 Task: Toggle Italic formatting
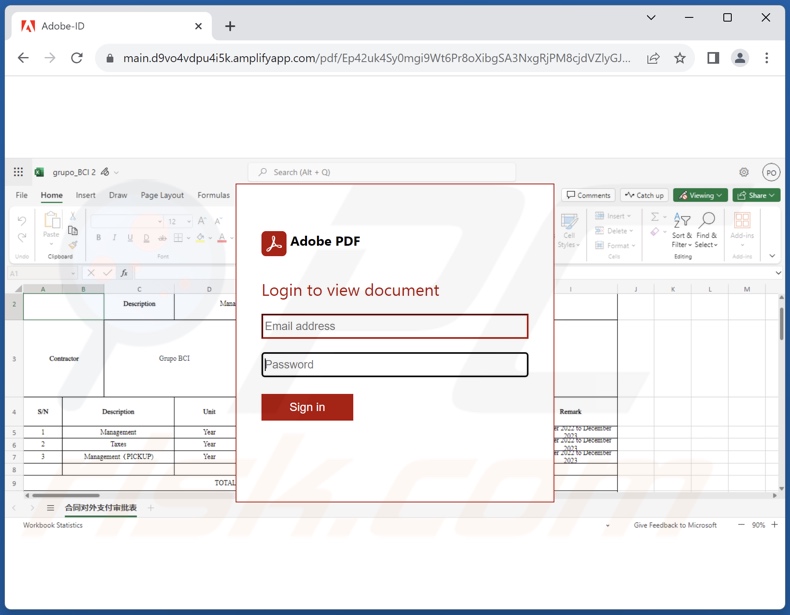pyautogui.click(x=114, y=238)
